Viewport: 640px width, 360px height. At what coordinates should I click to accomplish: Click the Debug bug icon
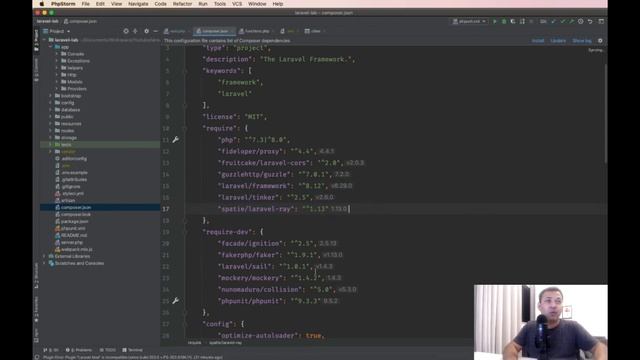(x=504, y=21)
